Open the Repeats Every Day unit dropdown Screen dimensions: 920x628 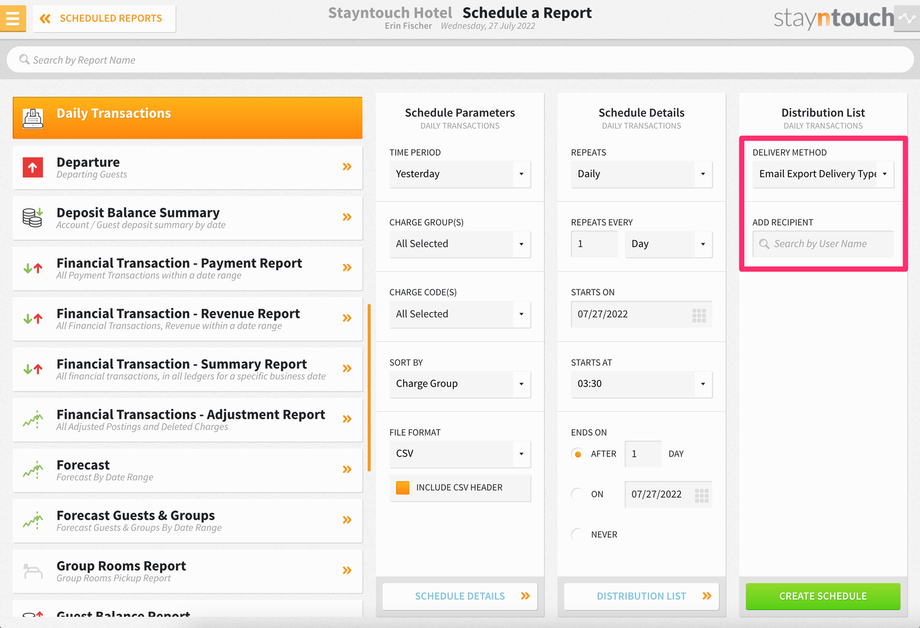pos(668,244)
